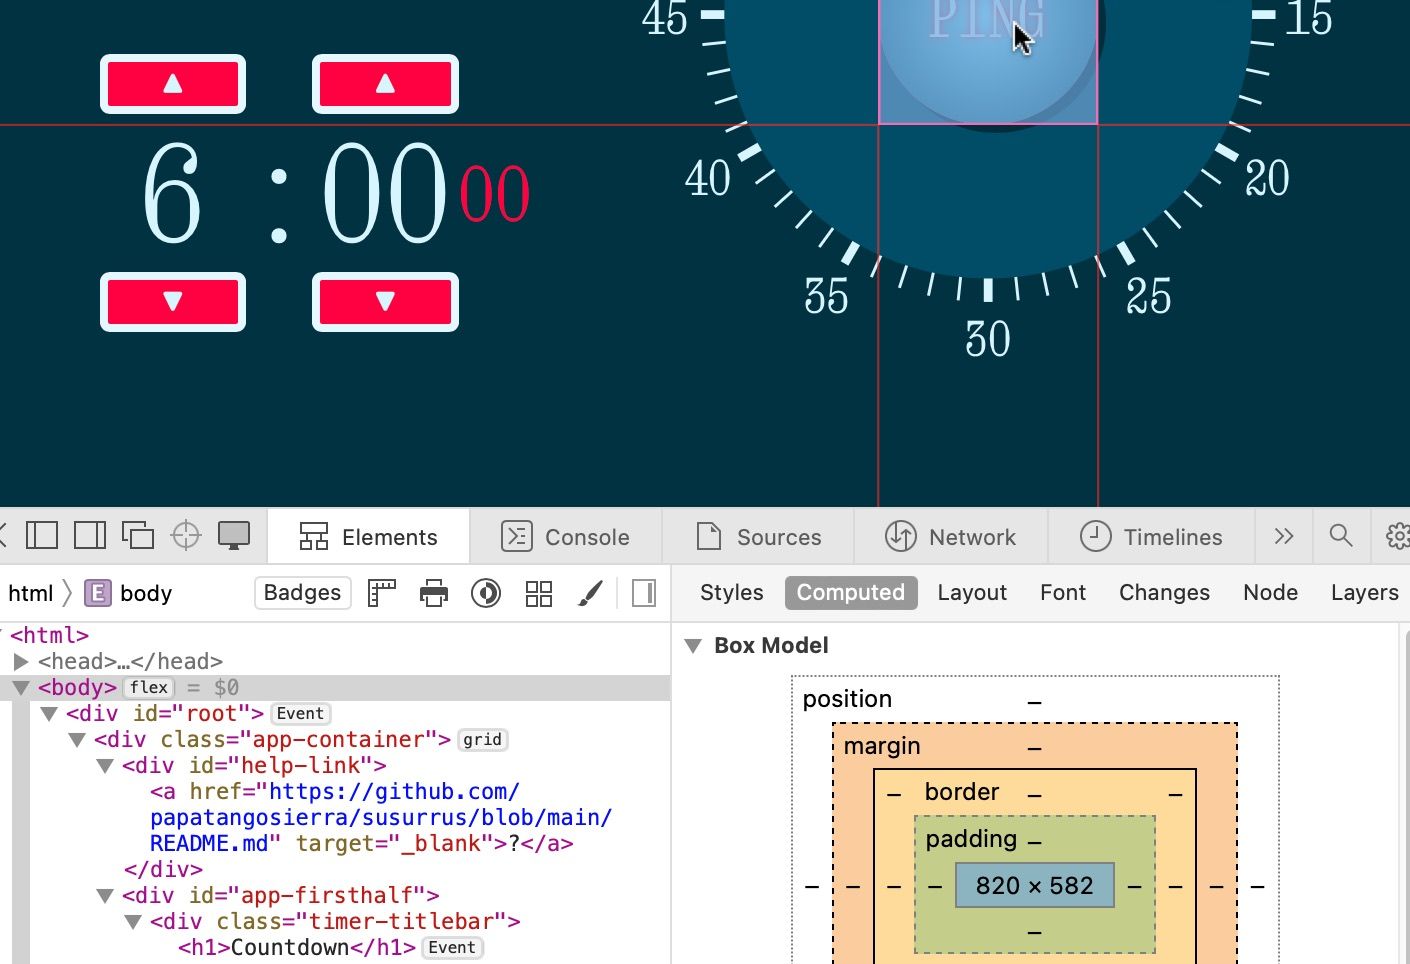Toggle the grid badge on app-container
The height and width of the screenshot is (964, 1410).
482,740
